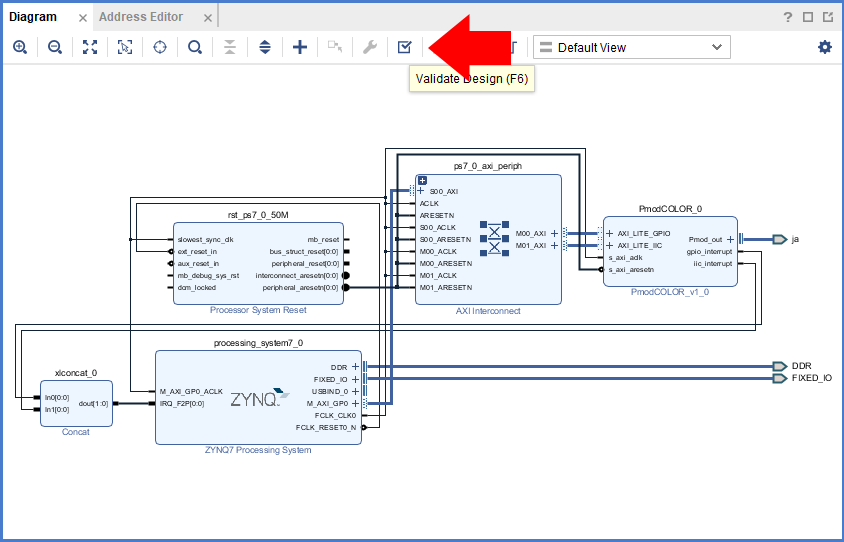Click the Validate Design checkmark icon

[x=405, y=47]
